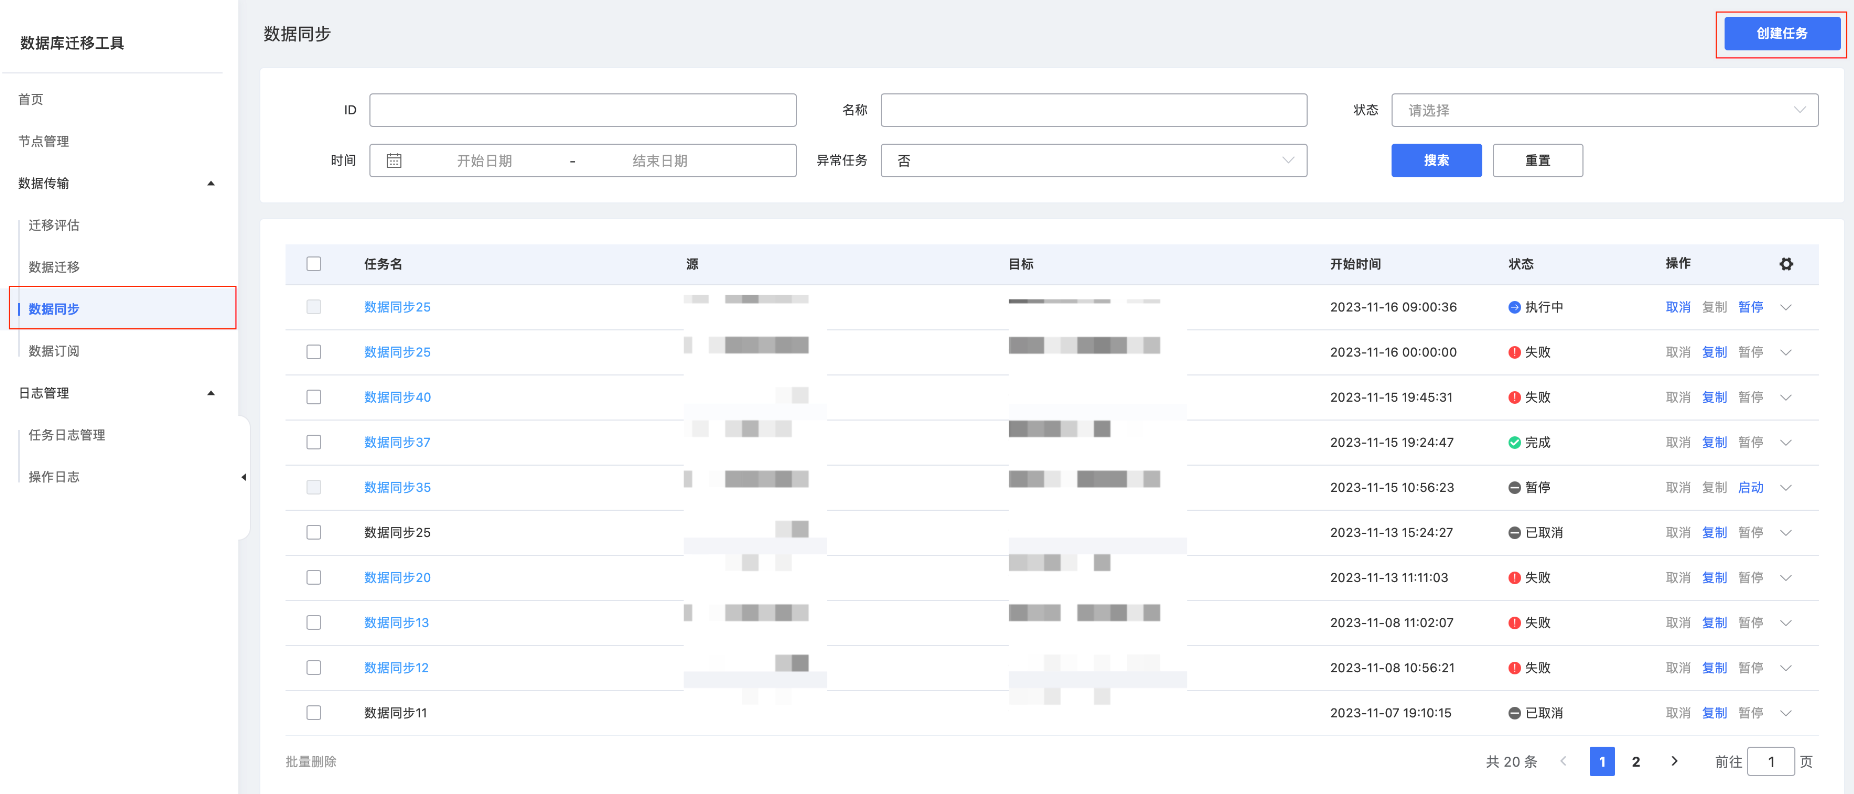Click 启动 for the paused 数据同步35 task
The image size is (1854, 794).
point(1750,487)
